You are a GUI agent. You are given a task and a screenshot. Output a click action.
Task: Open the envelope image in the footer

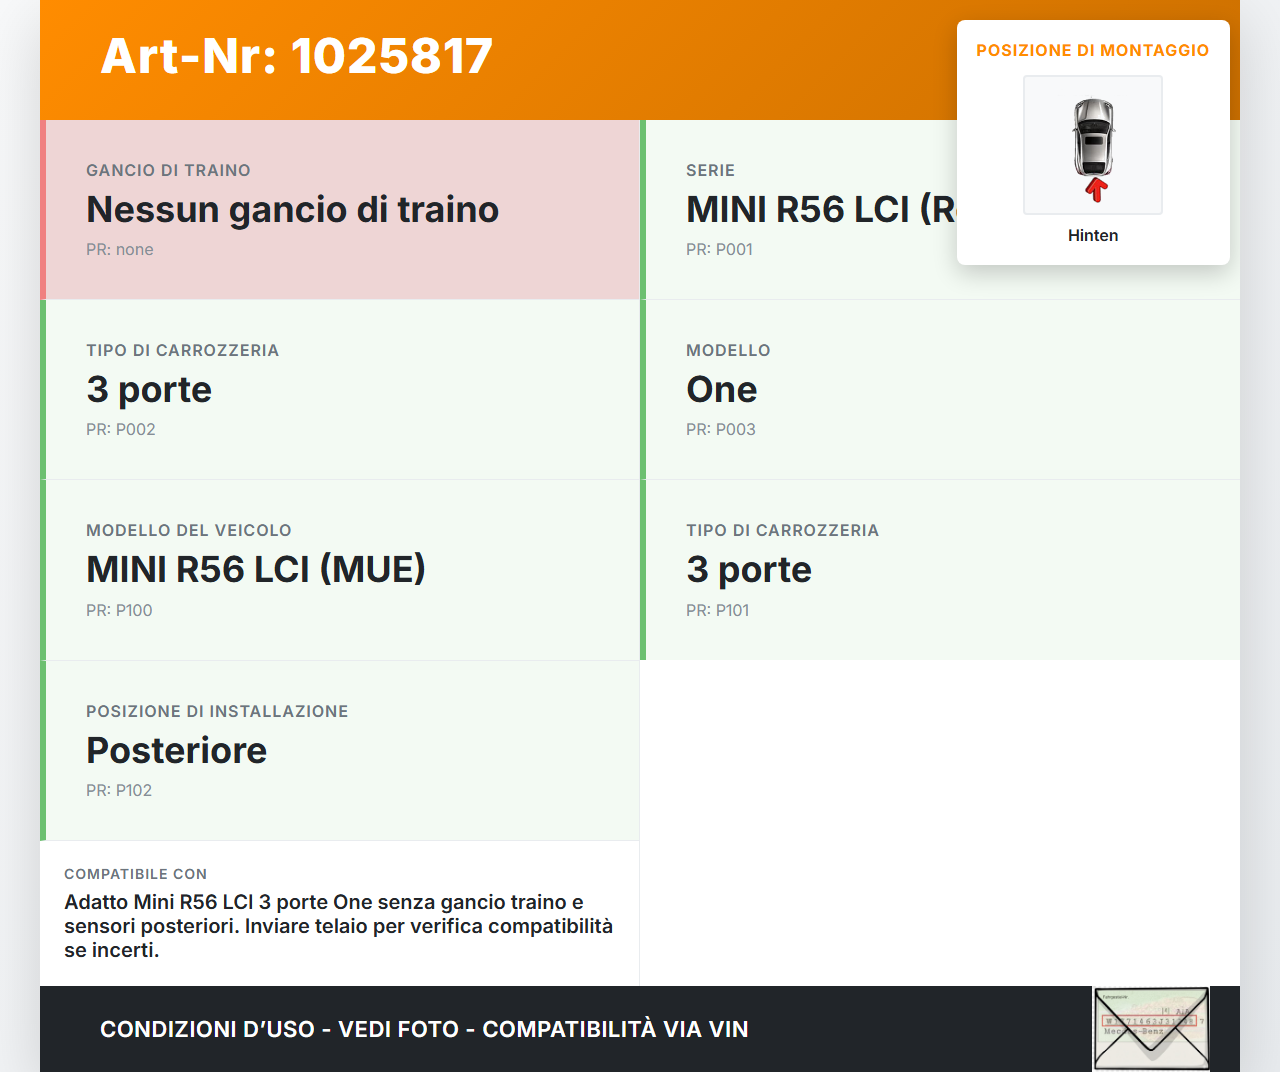coord(1151,1029)
